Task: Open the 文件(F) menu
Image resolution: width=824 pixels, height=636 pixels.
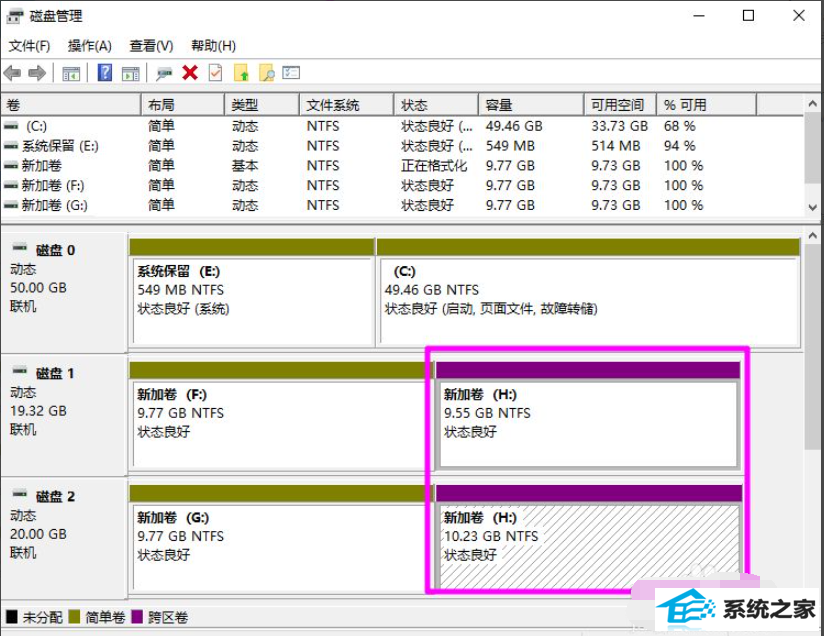Action: pos(29,46)
